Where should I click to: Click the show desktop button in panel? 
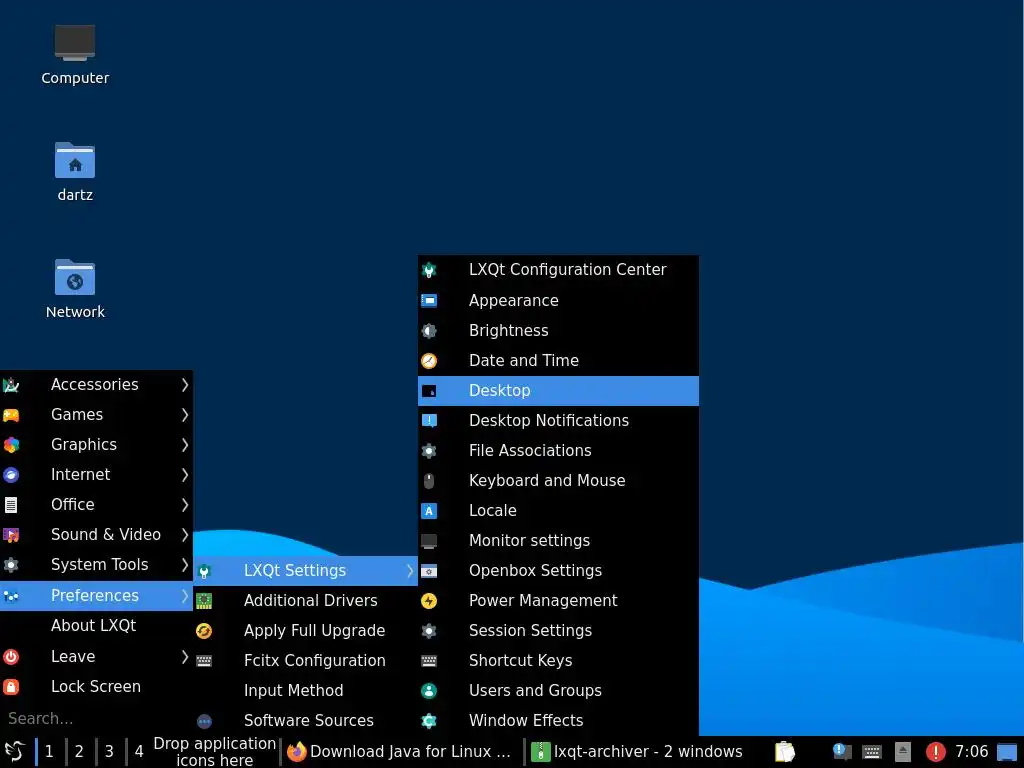pyautogui.click(x=1007, y=752)
